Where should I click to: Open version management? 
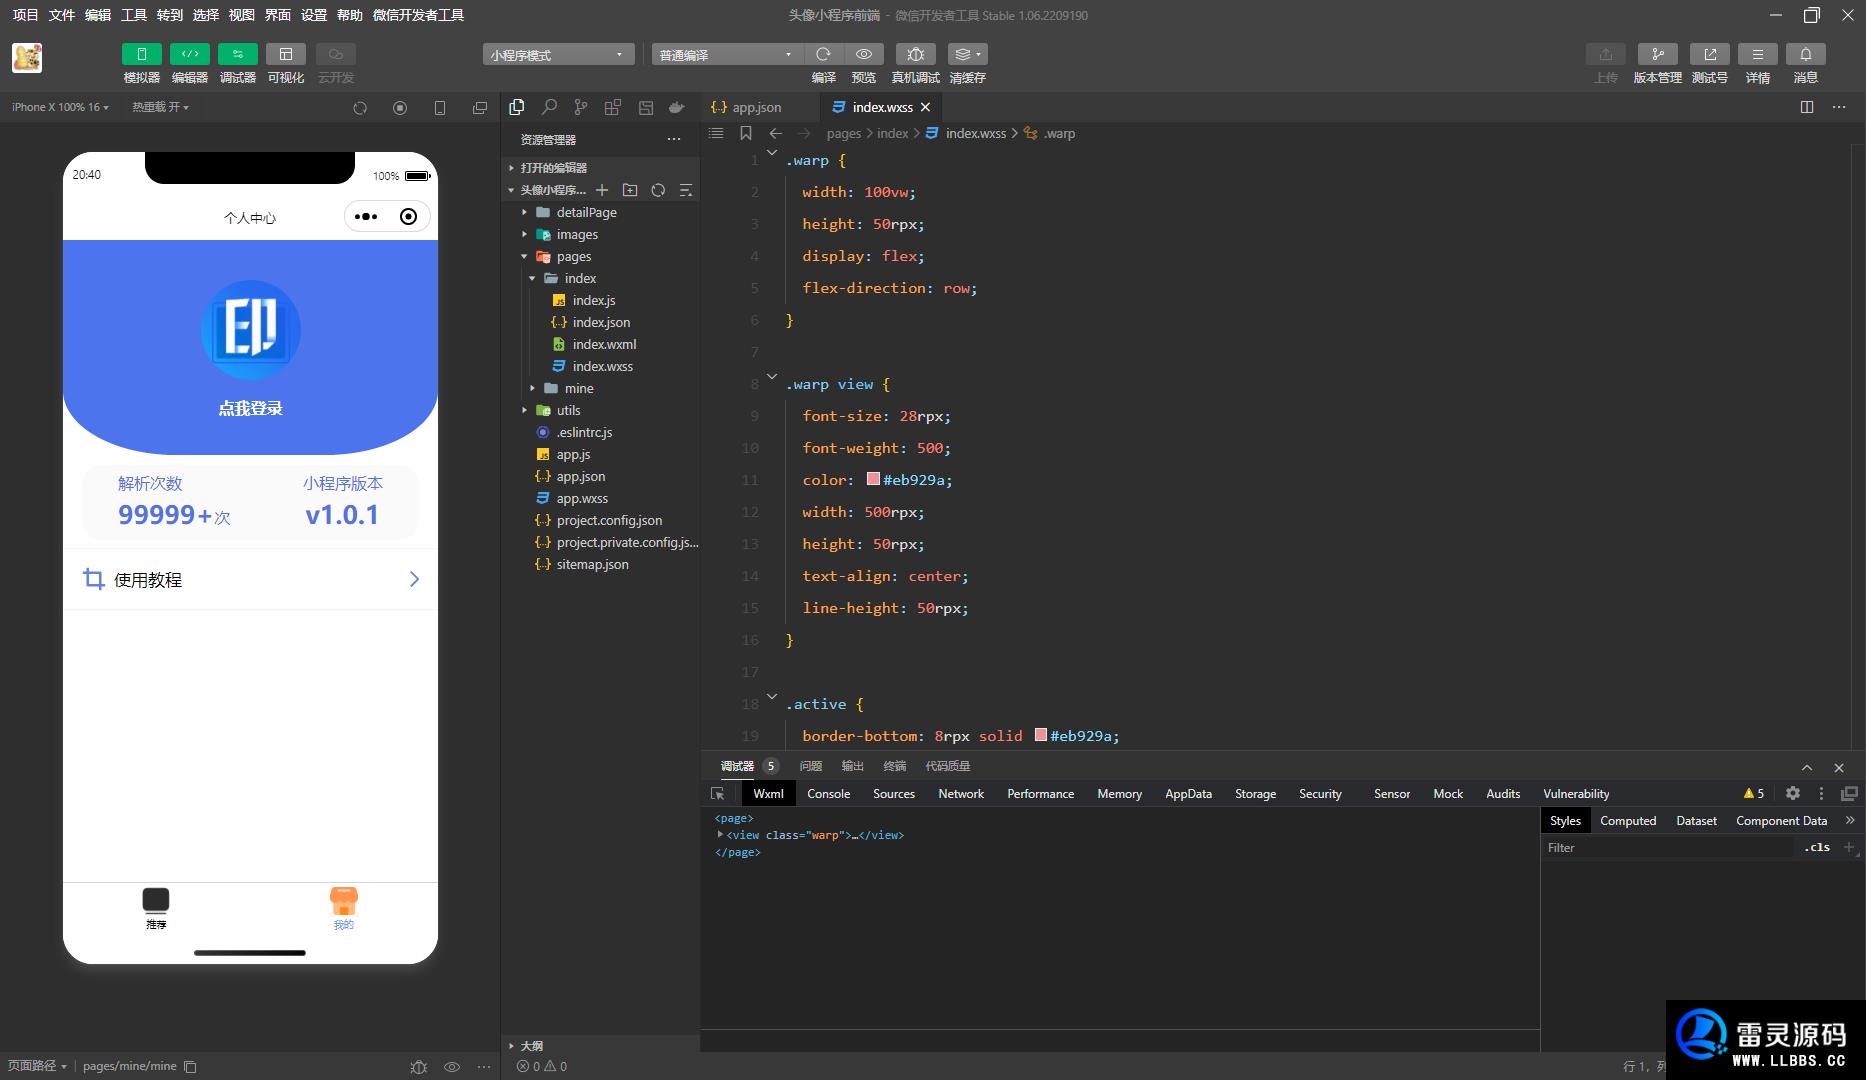[x=1657, y=54]
